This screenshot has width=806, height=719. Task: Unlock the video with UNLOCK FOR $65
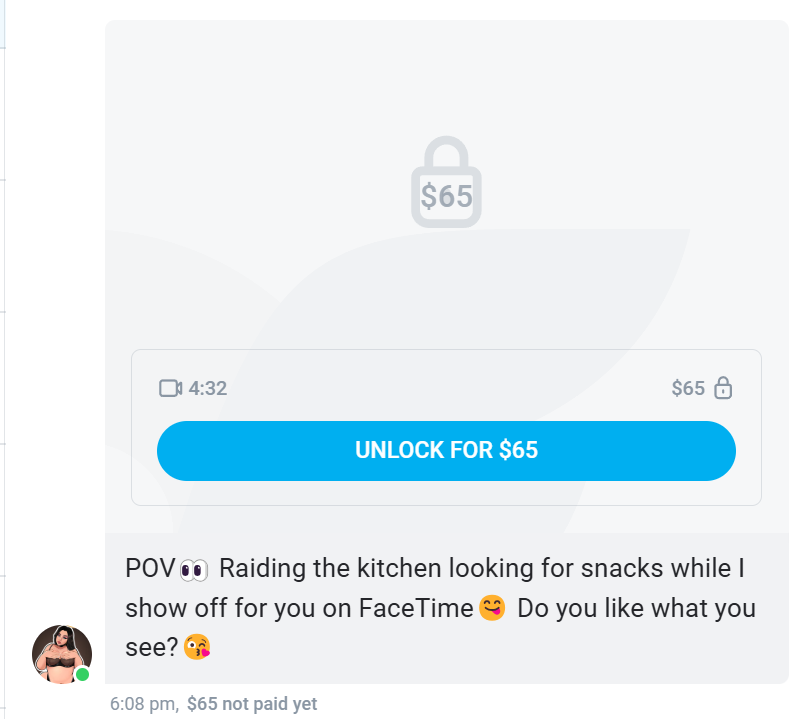[x=446, y=451]
